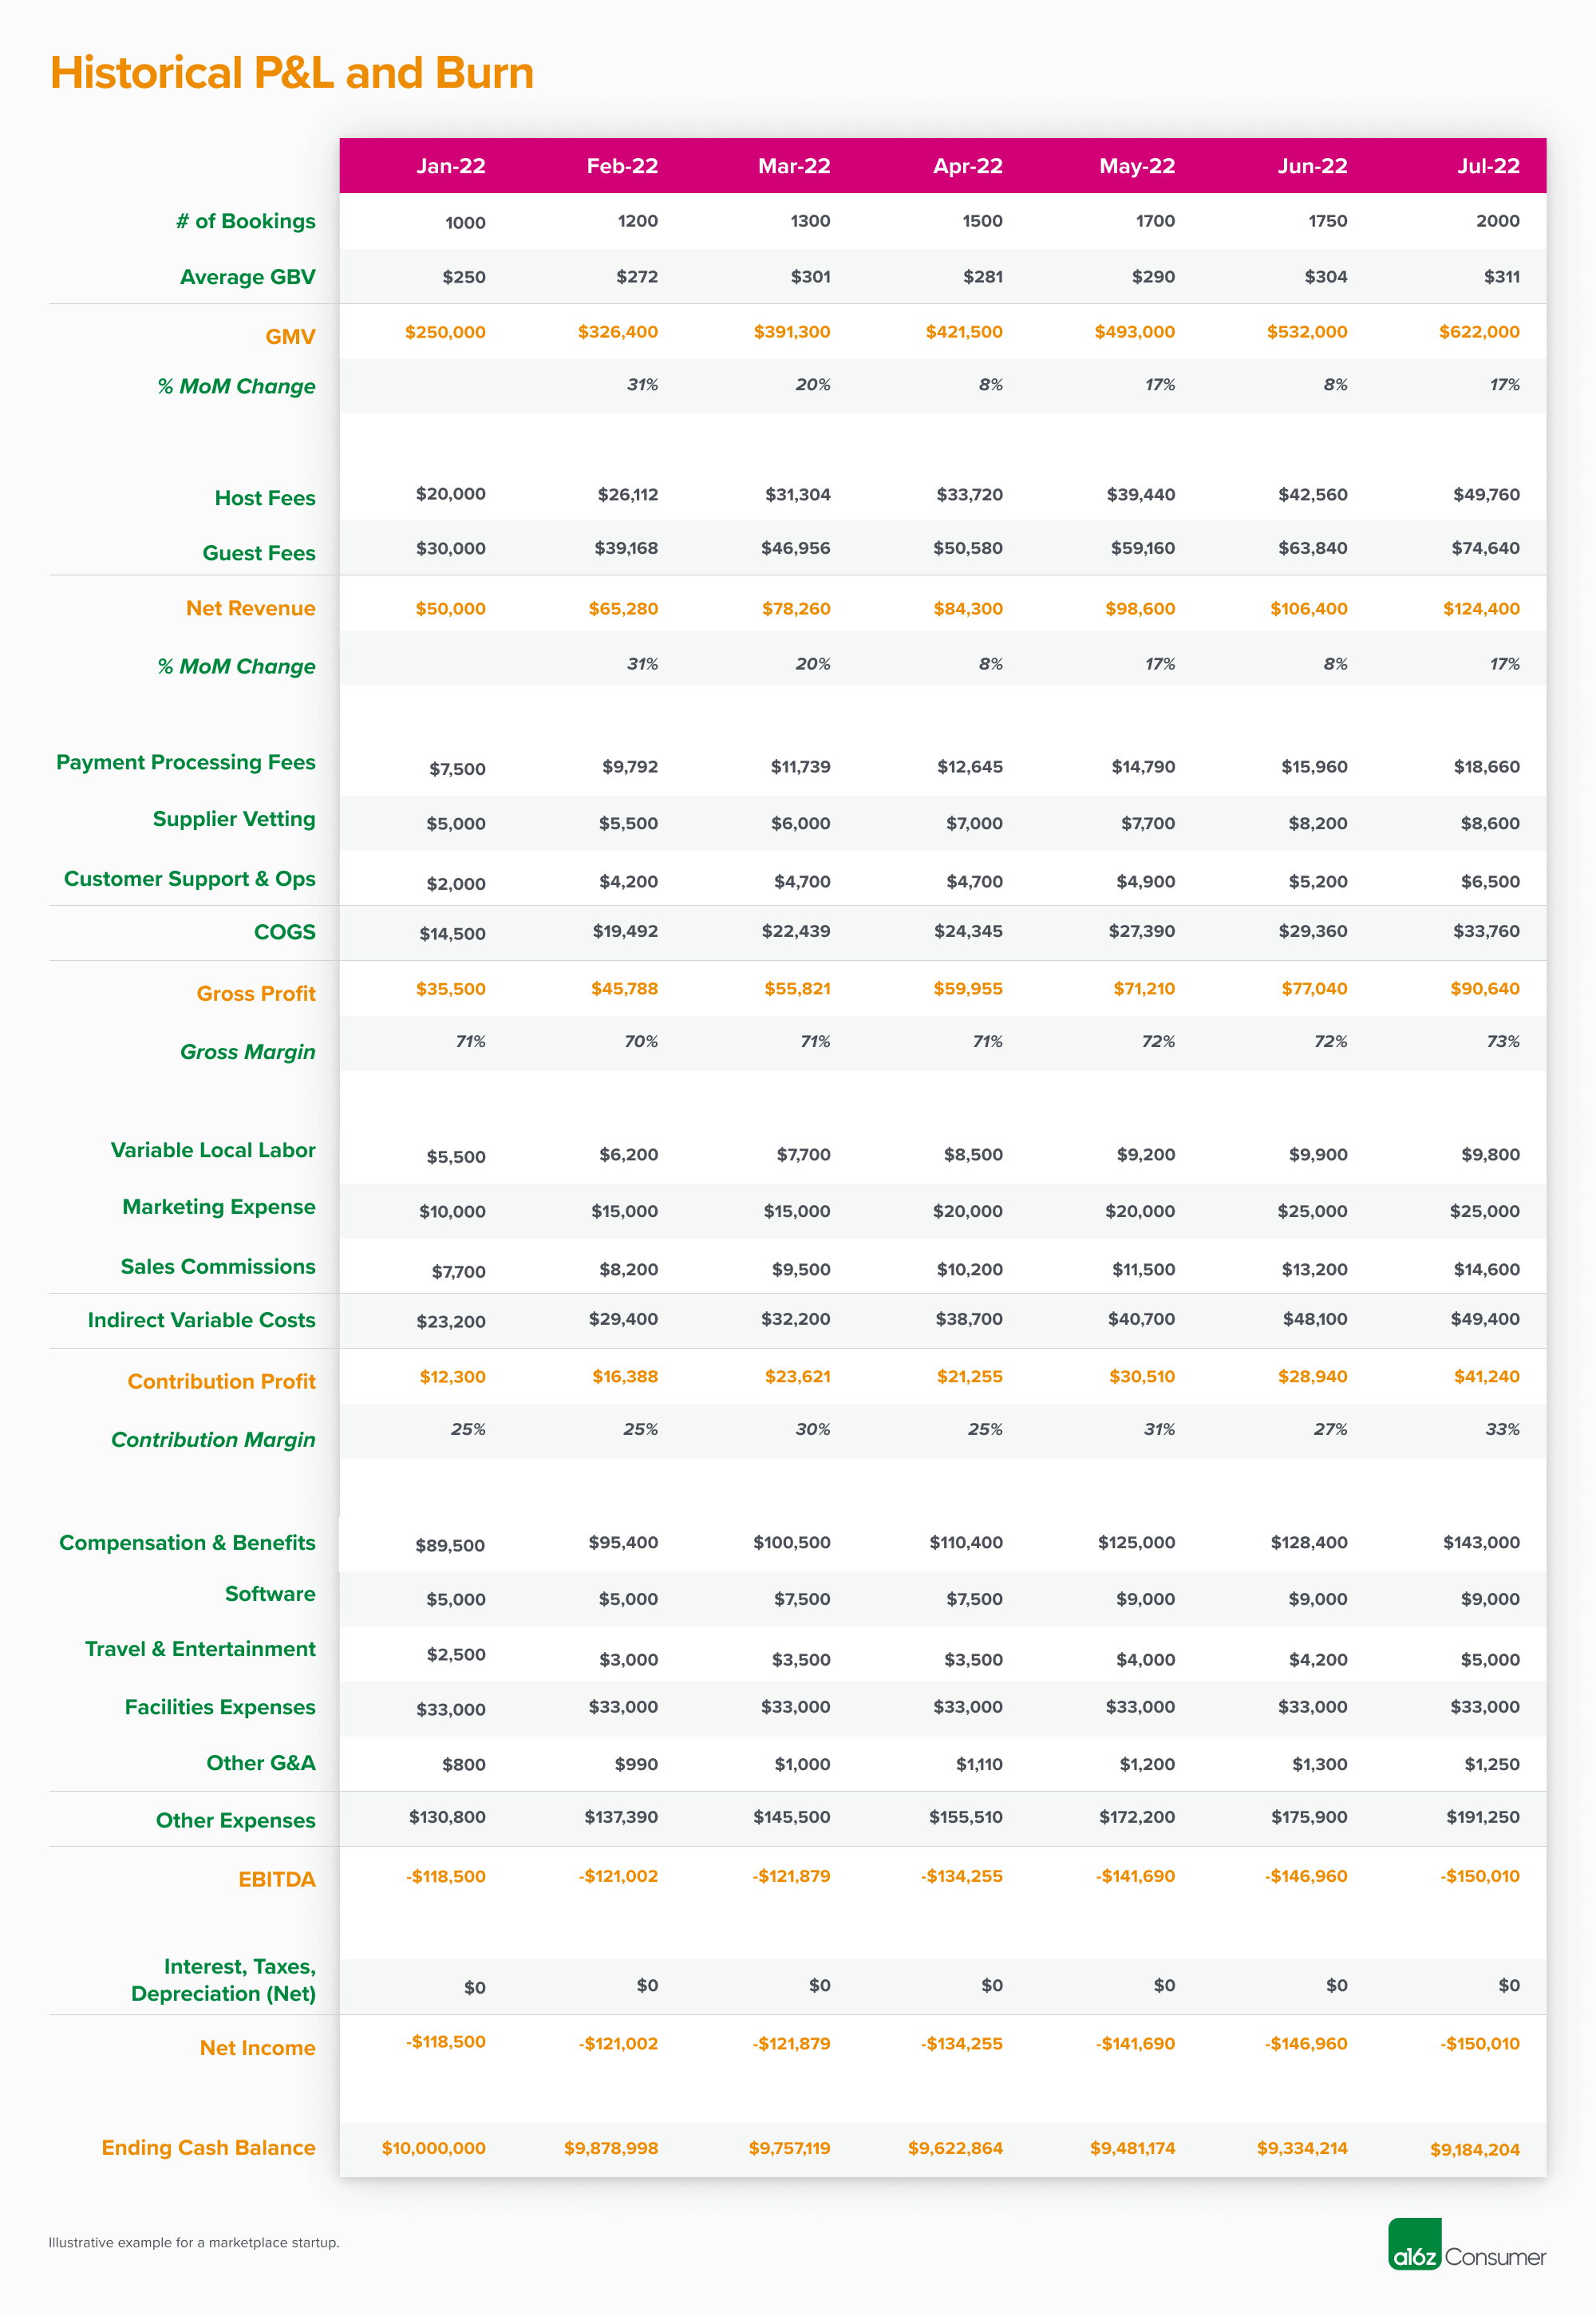Select the Mar-22 column header

click(x=794, y=166)
